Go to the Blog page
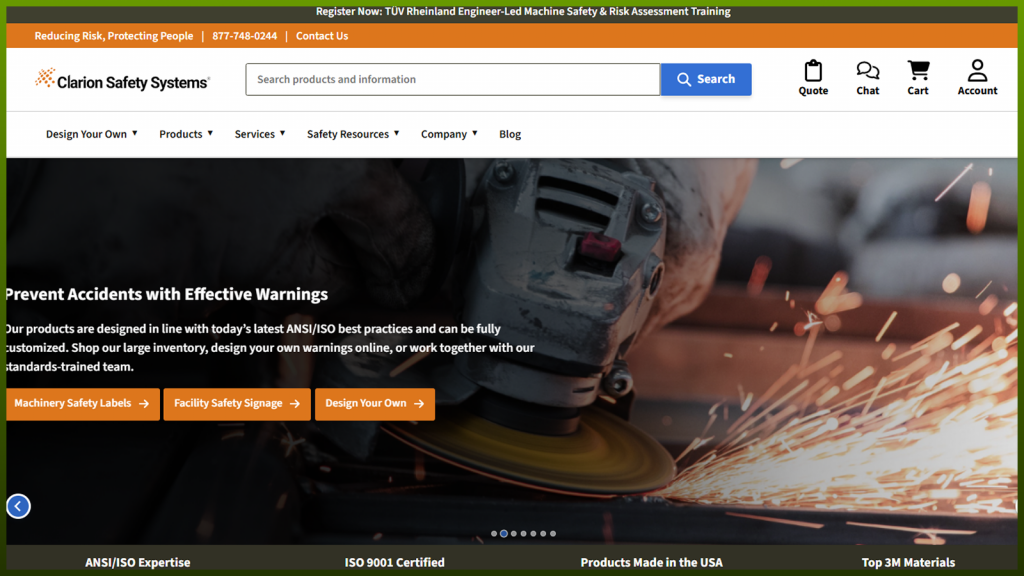Viewport: 1024px width, 576px height. 510,134
